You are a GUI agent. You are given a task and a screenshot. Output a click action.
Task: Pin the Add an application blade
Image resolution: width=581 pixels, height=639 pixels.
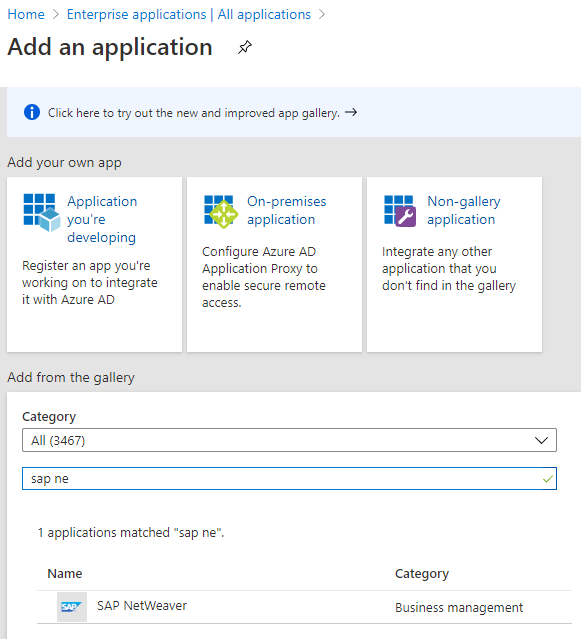tap(245, 47)
